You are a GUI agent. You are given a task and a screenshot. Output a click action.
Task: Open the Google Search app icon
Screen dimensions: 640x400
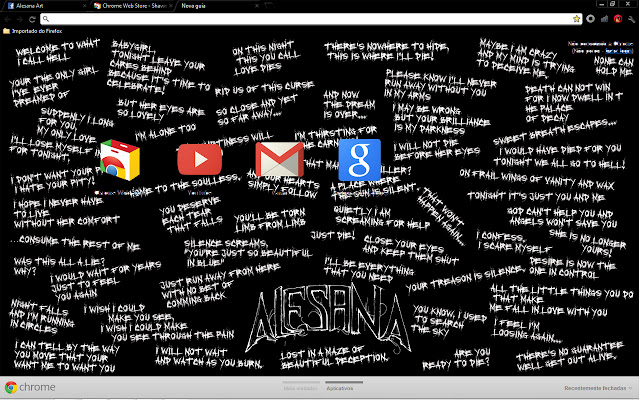pos(360,160)
